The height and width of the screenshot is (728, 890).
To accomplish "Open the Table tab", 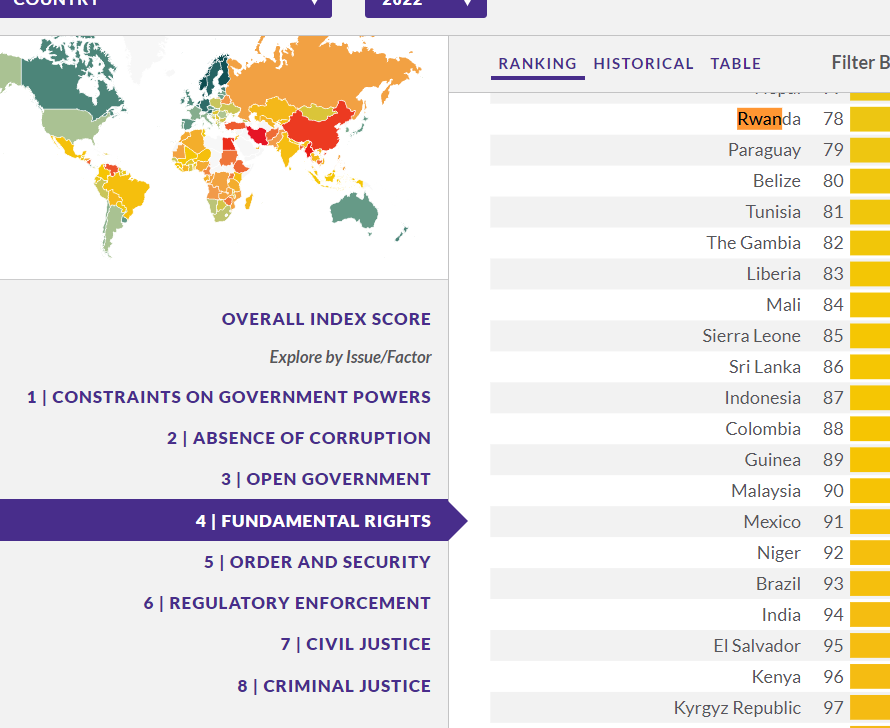I will click(x=735, y=64).
